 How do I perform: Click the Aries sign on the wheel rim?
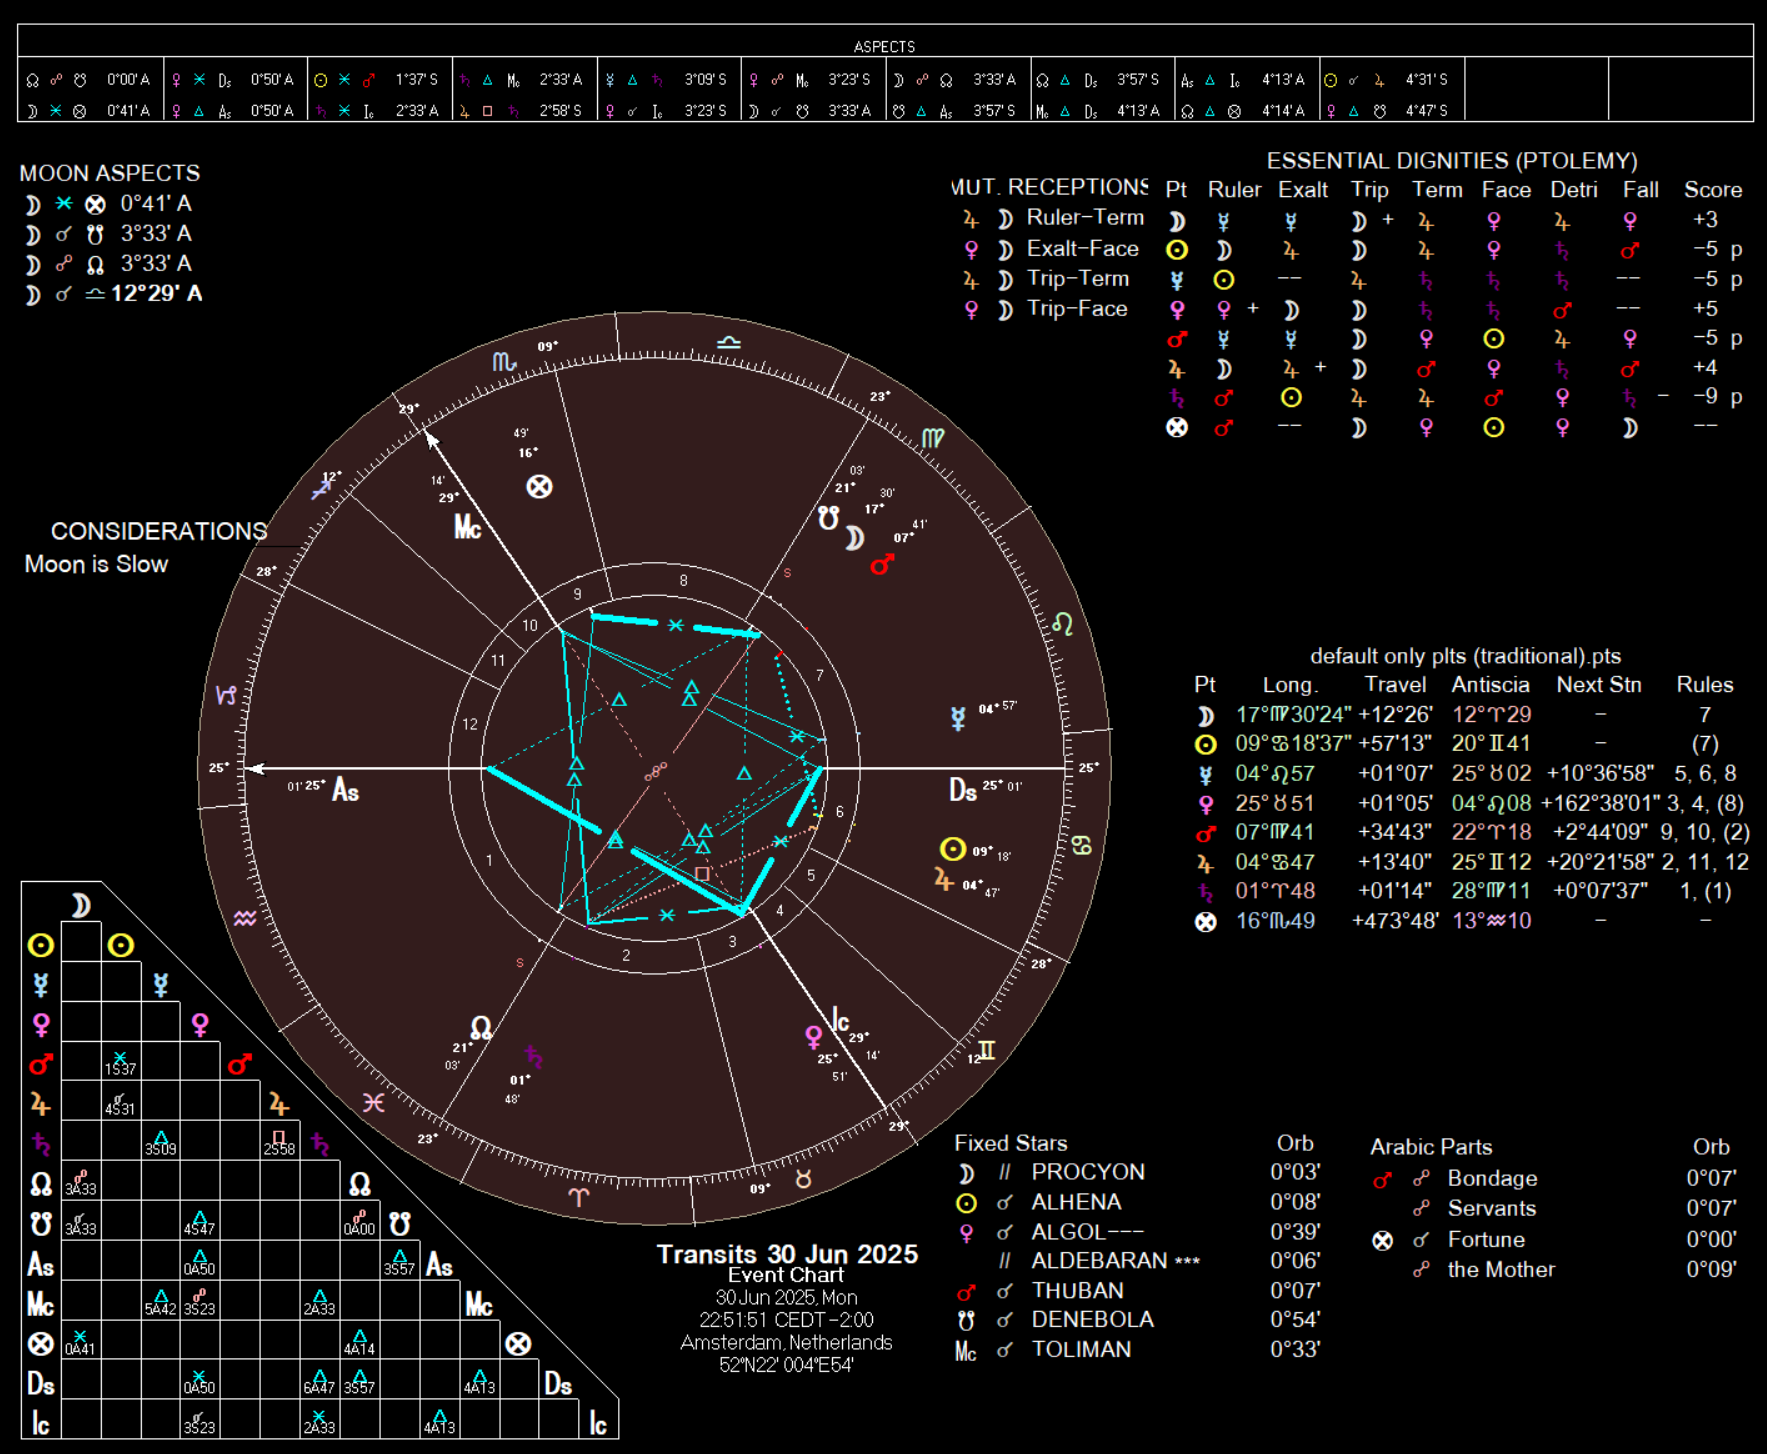point(578,1196)
